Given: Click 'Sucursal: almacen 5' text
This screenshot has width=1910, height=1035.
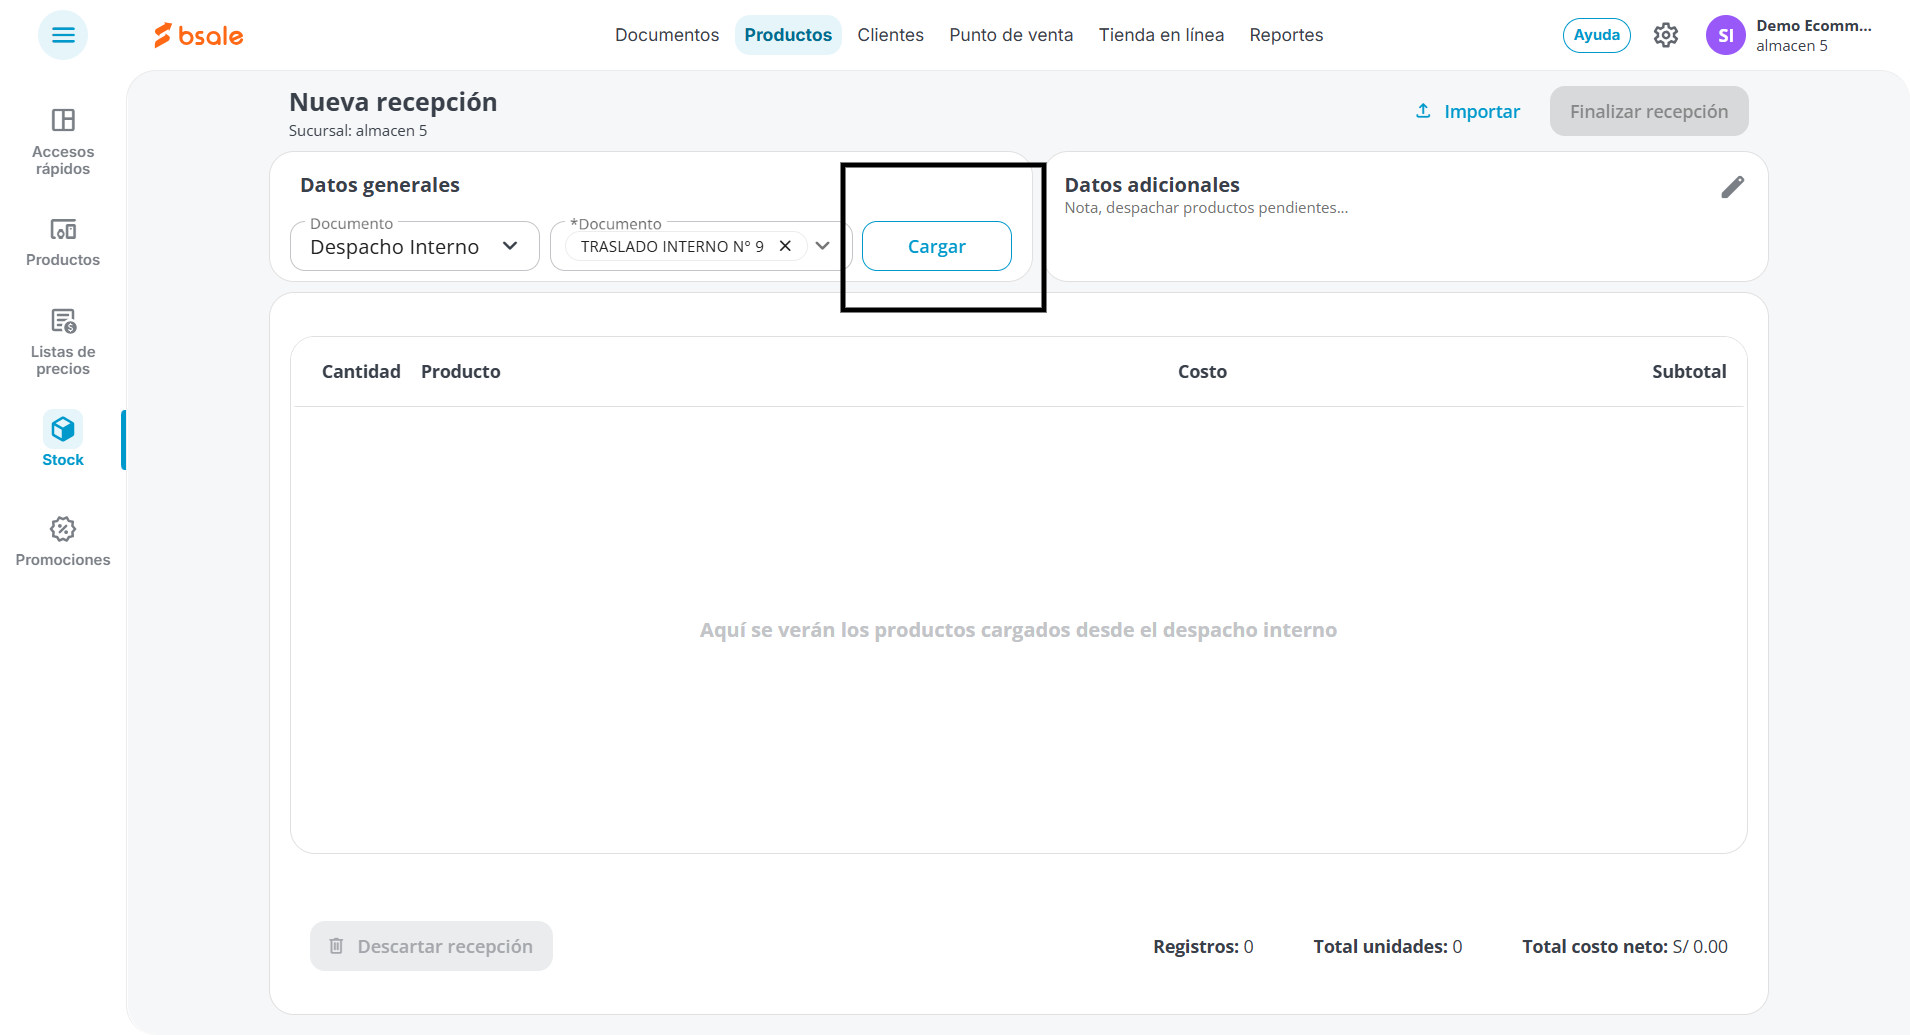Looking at the screenshot, I should 358,131.
